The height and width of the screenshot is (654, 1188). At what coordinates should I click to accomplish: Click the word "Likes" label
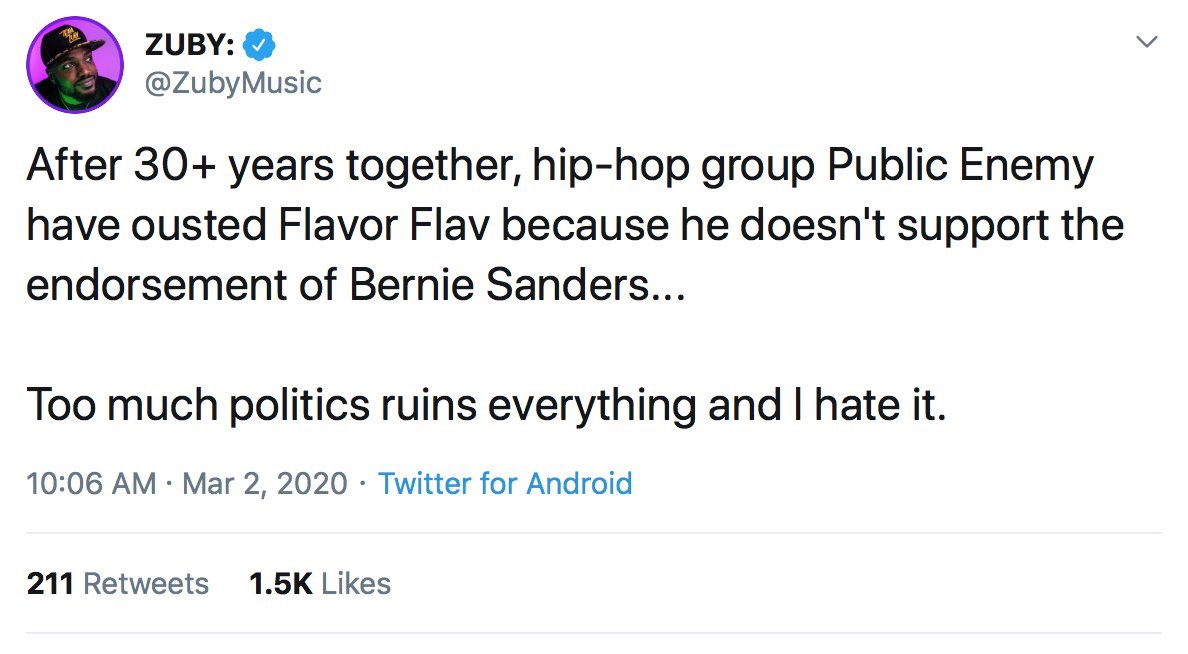pos(356,584)
